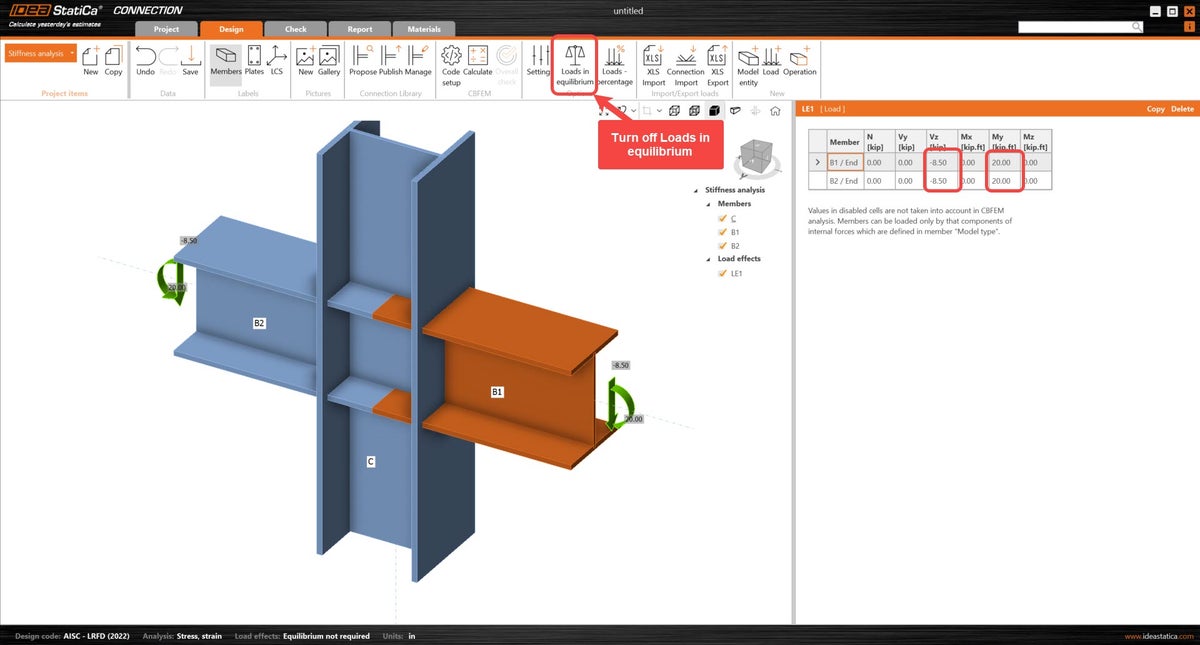1200x645 pixels.
Task: Uncheck the B1 member checkbox
Action: [x=723, y=231]
